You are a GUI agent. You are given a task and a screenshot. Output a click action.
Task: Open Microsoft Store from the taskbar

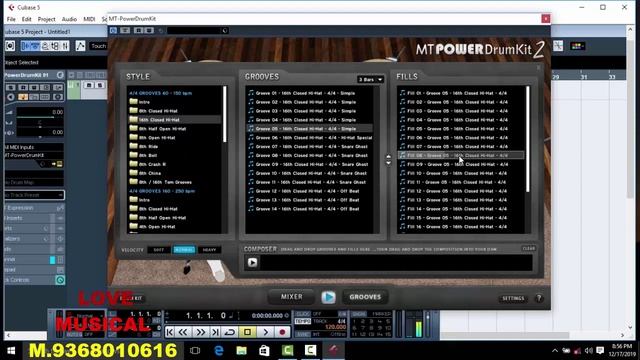pos(264,350)
